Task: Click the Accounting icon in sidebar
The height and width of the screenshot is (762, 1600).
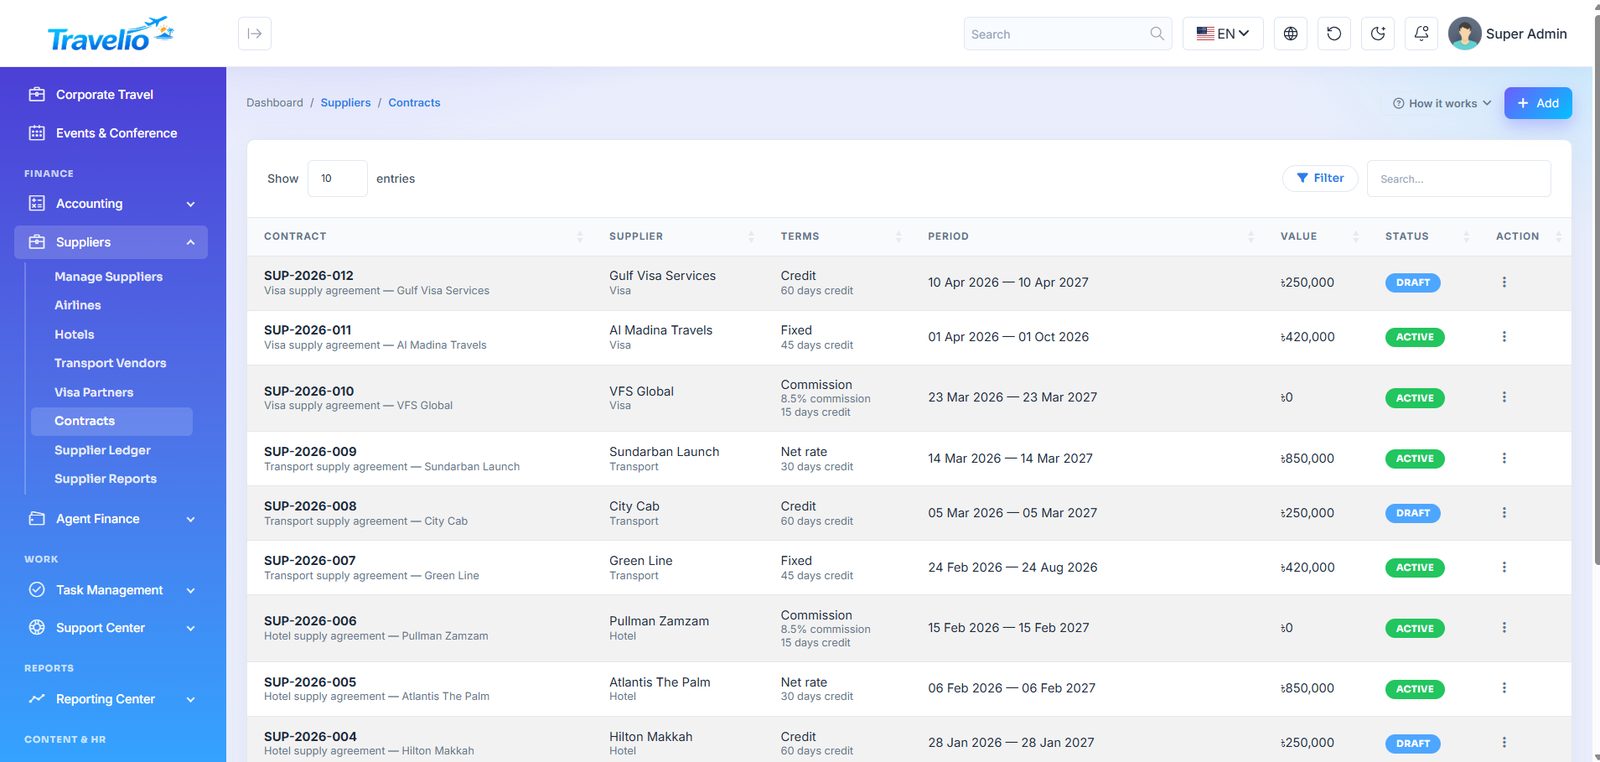Action: coord(37,203)
